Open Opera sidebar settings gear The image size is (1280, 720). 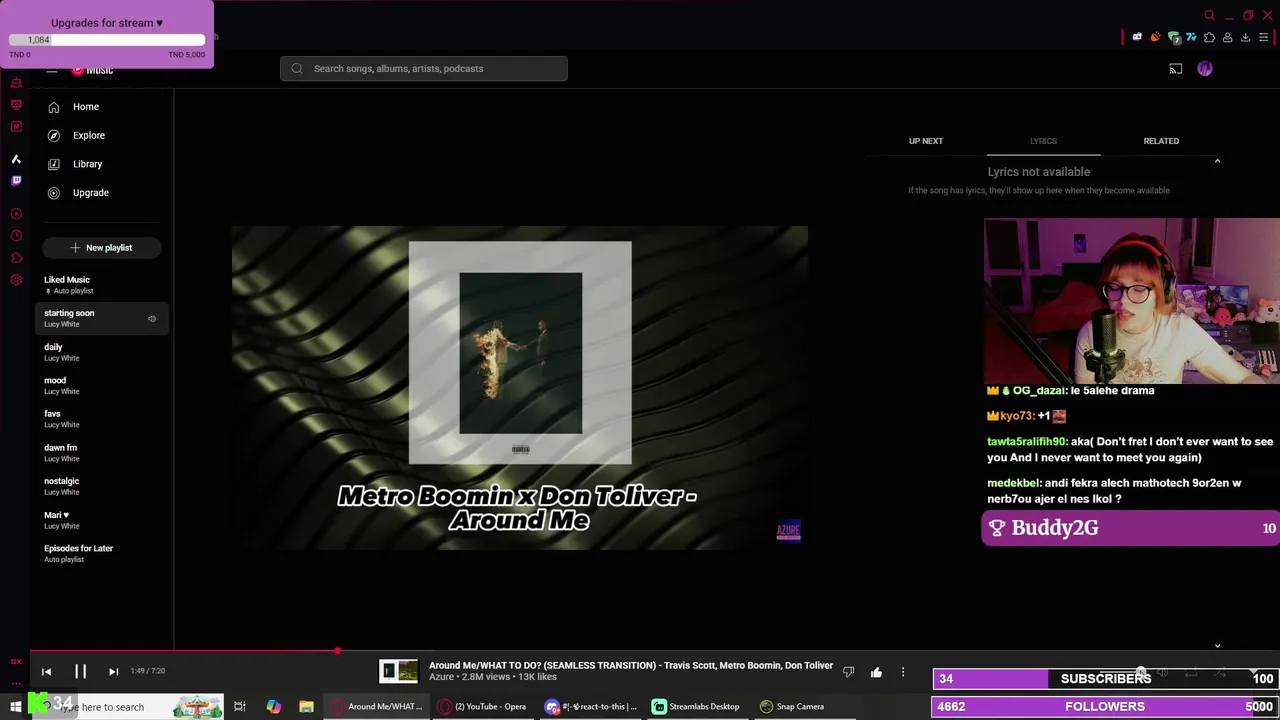point(16,280)
